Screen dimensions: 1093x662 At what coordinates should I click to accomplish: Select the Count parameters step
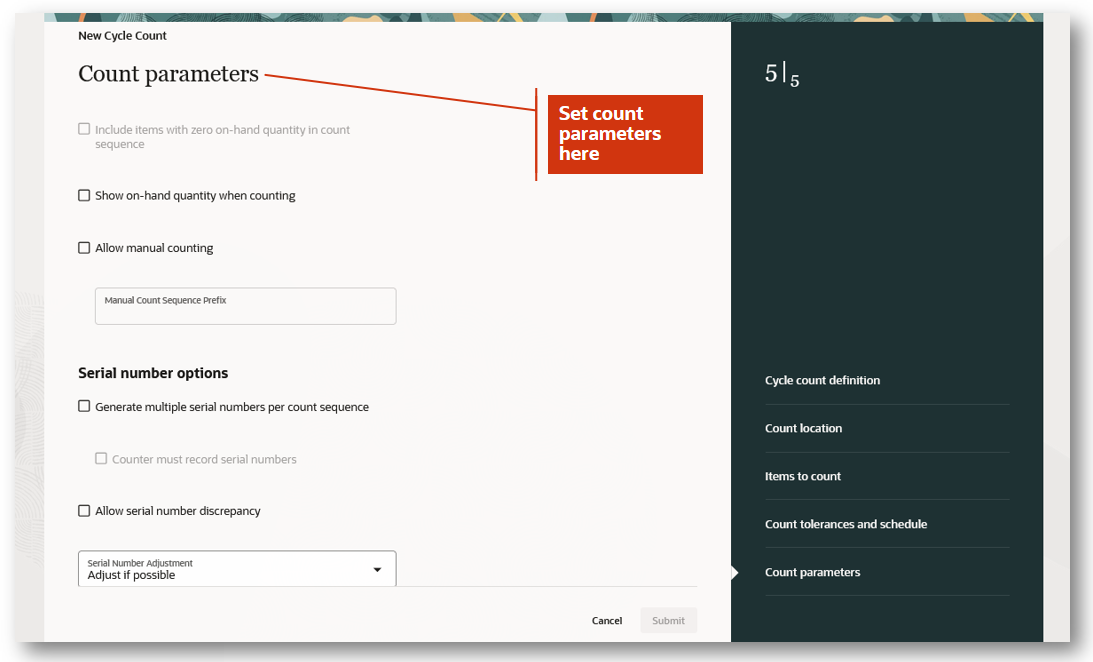click(813, 572)
